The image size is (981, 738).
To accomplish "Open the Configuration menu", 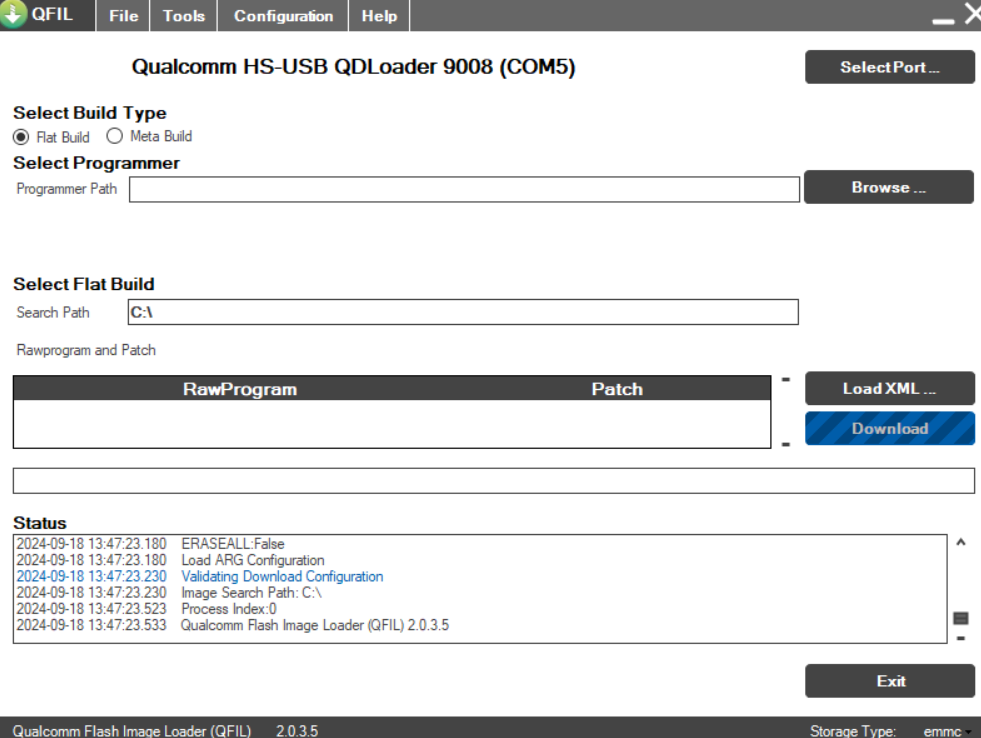I will point(283,16).
